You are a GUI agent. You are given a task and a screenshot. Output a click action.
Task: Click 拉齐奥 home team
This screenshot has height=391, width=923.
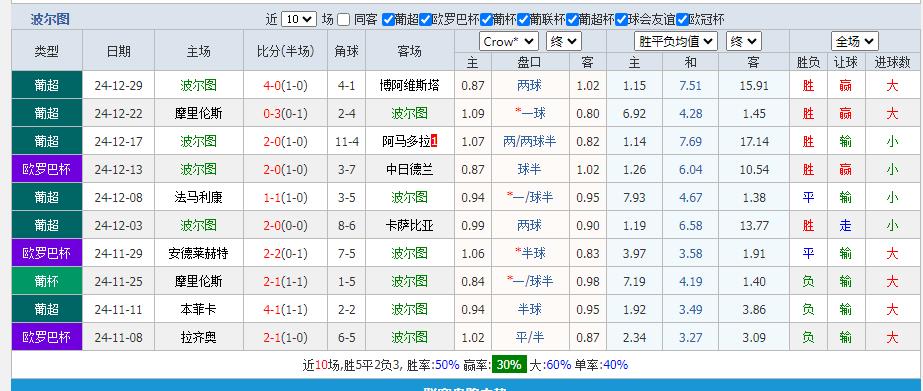tap(199, 337)
